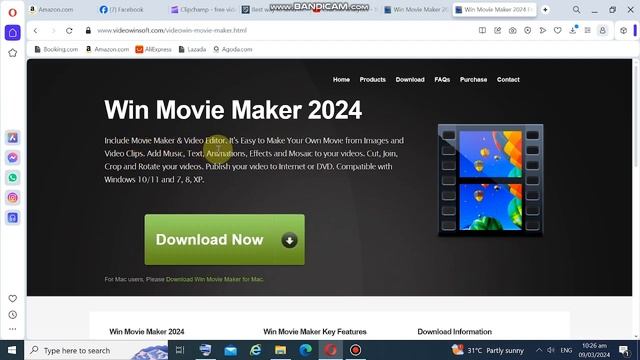Open WhatsApp in the sidebar
Screen dimensions: 640x360
click(x=13, y=178)
